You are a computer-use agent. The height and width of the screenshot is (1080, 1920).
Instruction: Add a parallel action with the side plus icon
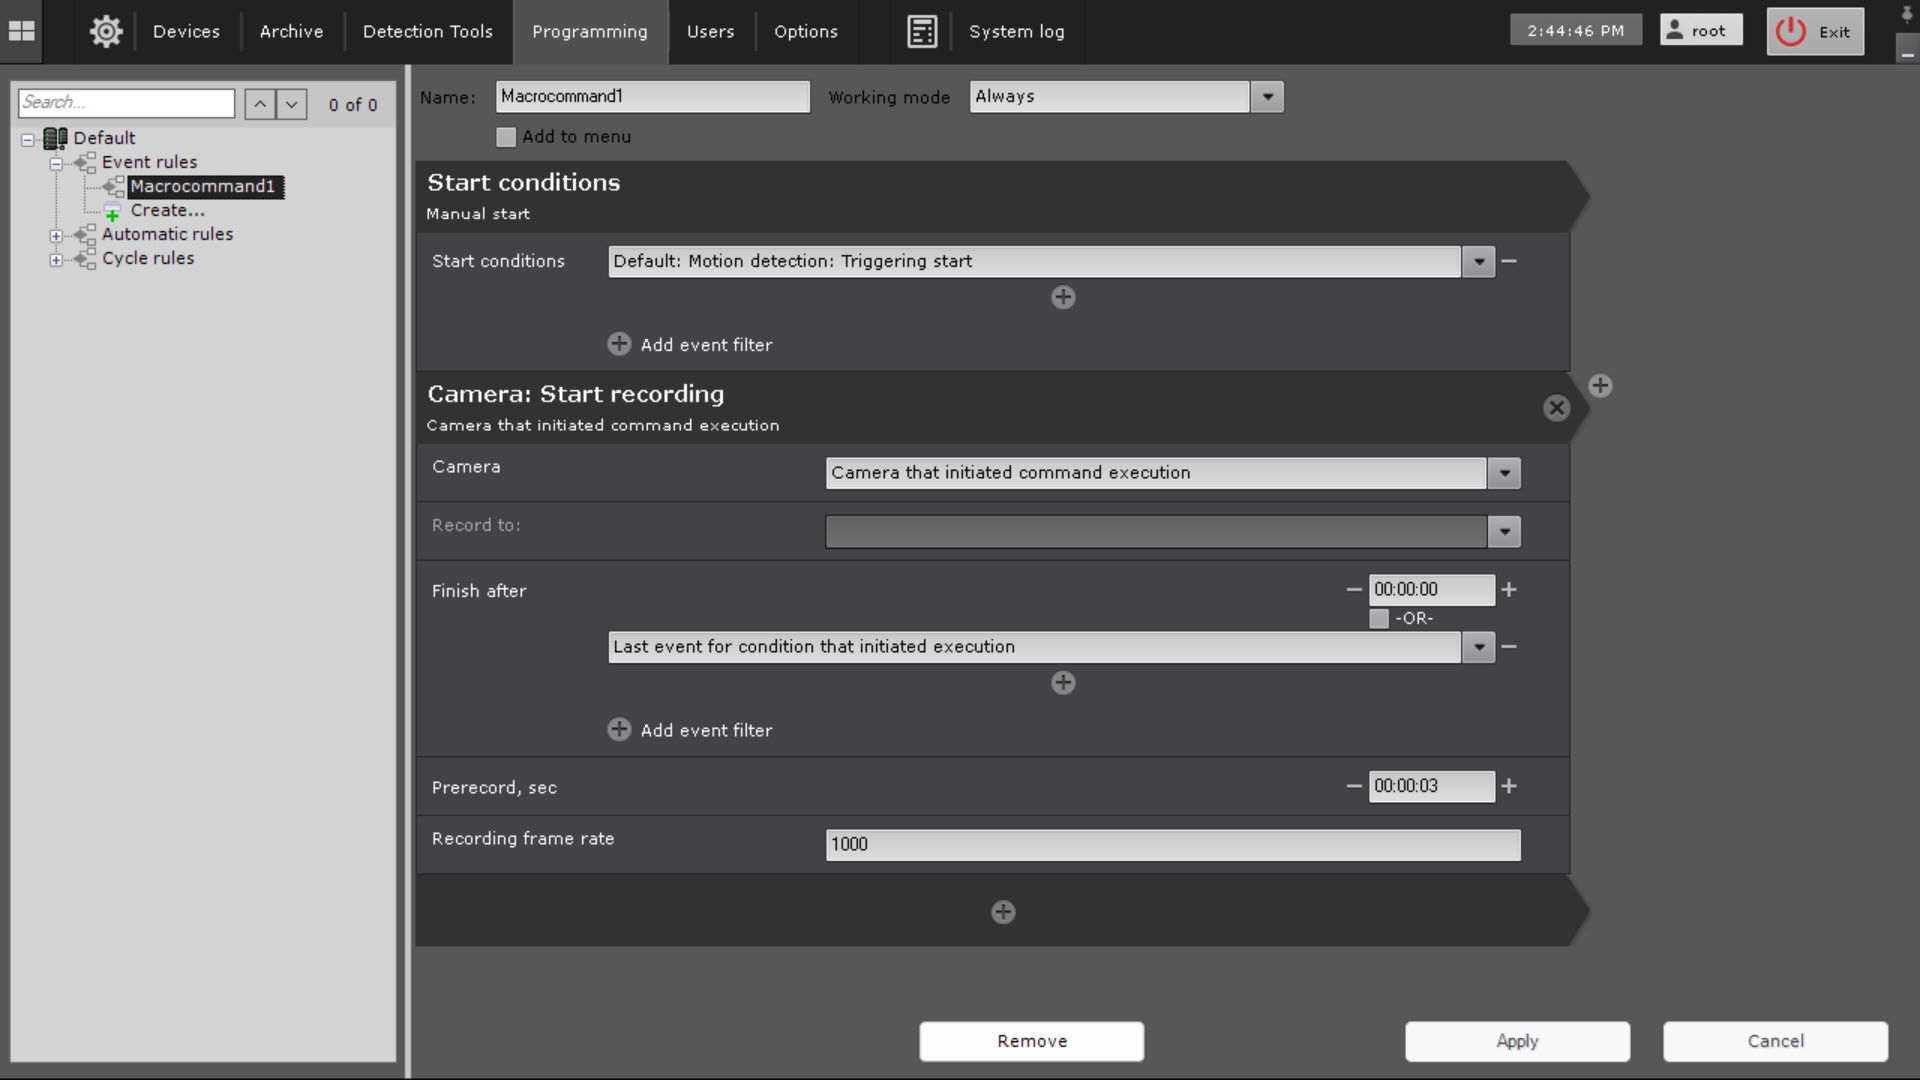[1600, 386]
